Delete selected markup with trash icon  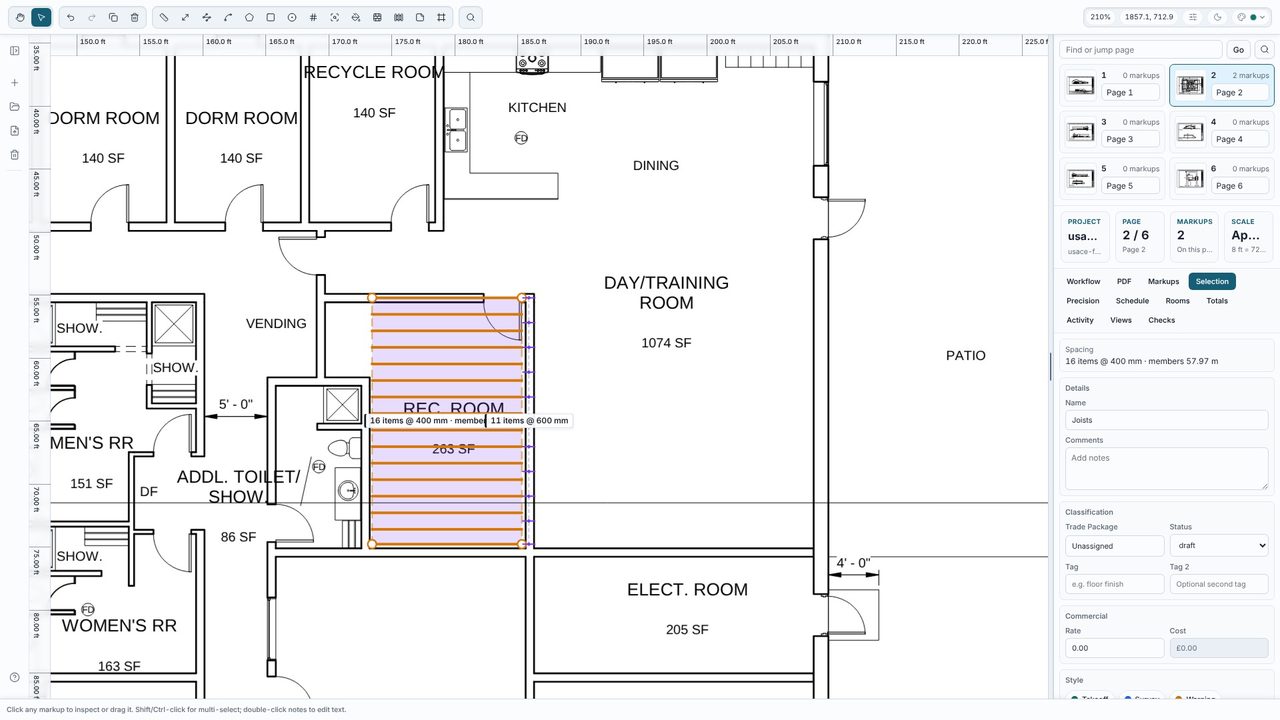coord(134,17)
